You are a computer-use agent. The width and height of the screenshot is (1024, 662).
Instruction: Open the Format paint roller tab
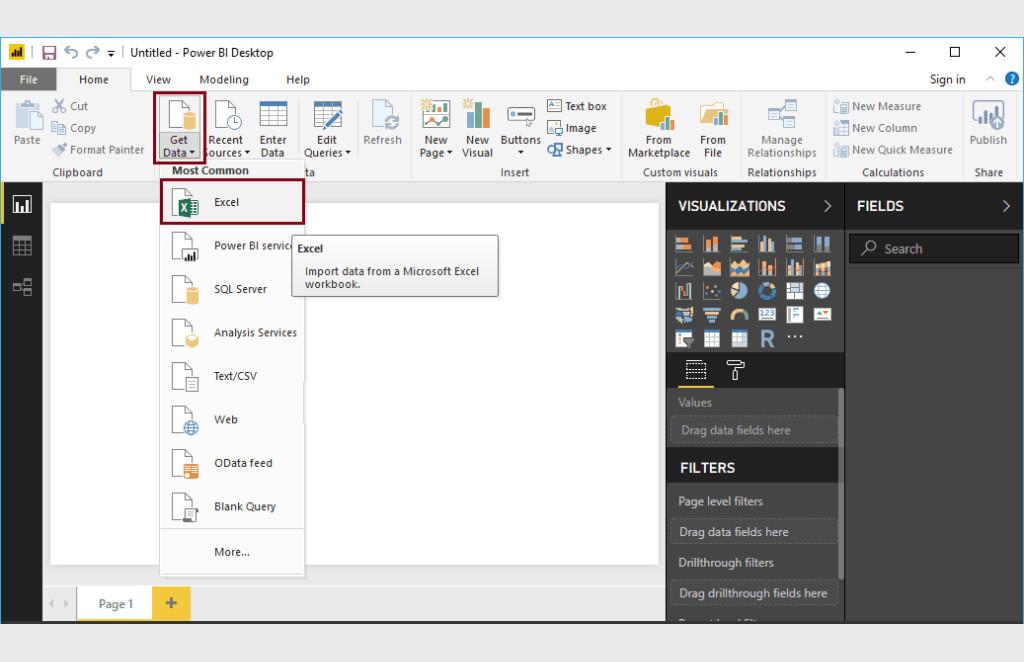(735, 371)
